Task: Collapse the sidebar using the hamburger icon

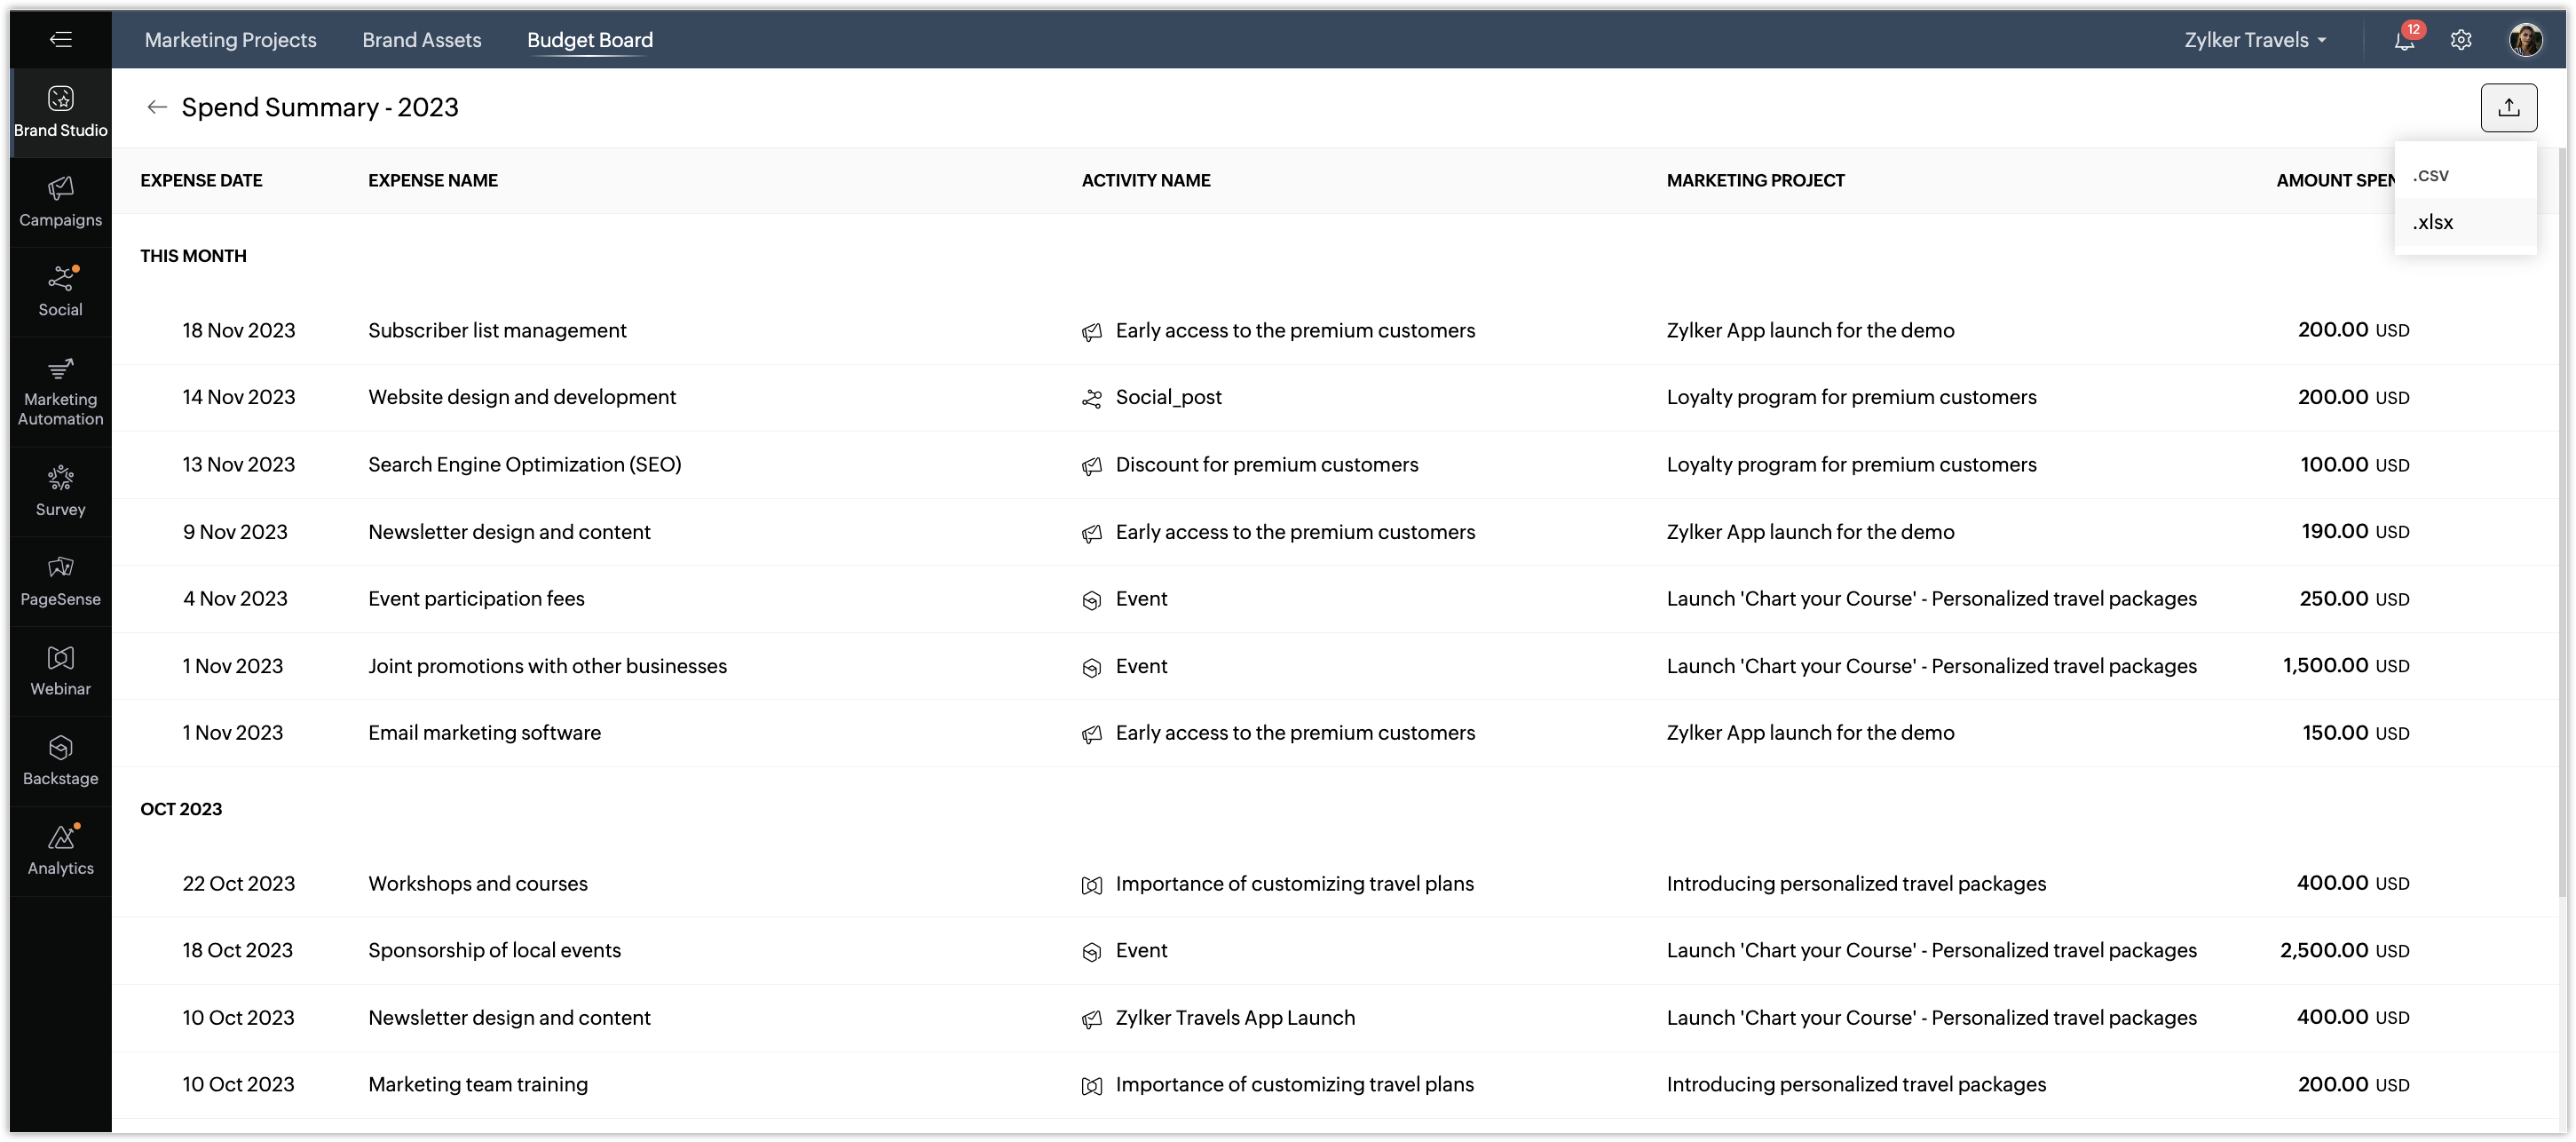Action: point(60,39)
